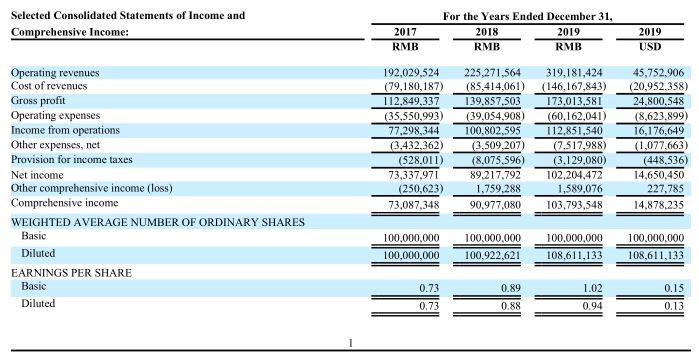Select the 2018 diluted shares value 100,922,621
Screen dimensions: 699x364
coord(493,255)
